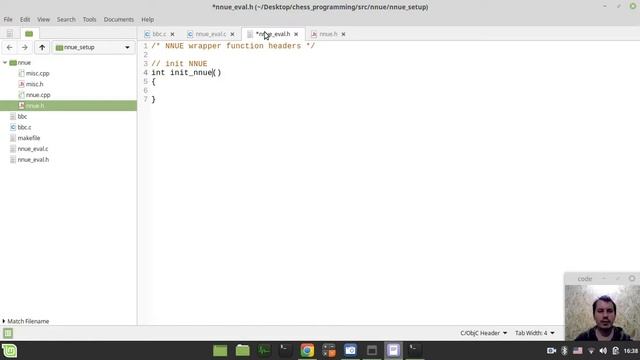Switch to the nnue.h tab

pos(328,34)
